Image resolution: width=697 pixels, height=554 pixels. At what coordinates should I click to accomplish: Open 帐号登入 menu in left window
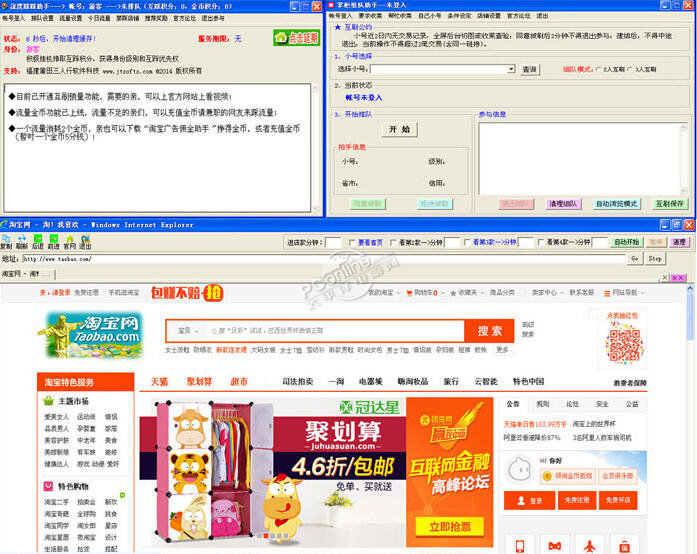[x=14, y=18]
